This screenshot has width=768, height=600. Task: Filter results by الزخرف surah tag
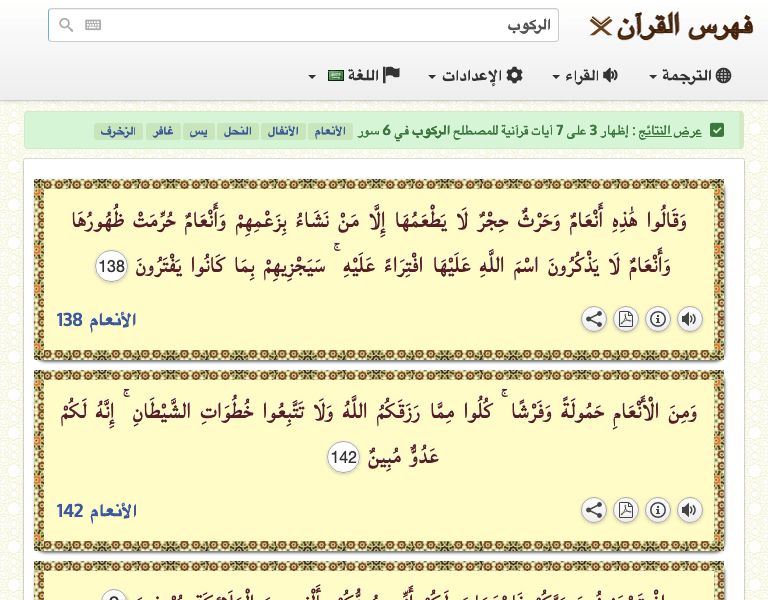point(118,131)
